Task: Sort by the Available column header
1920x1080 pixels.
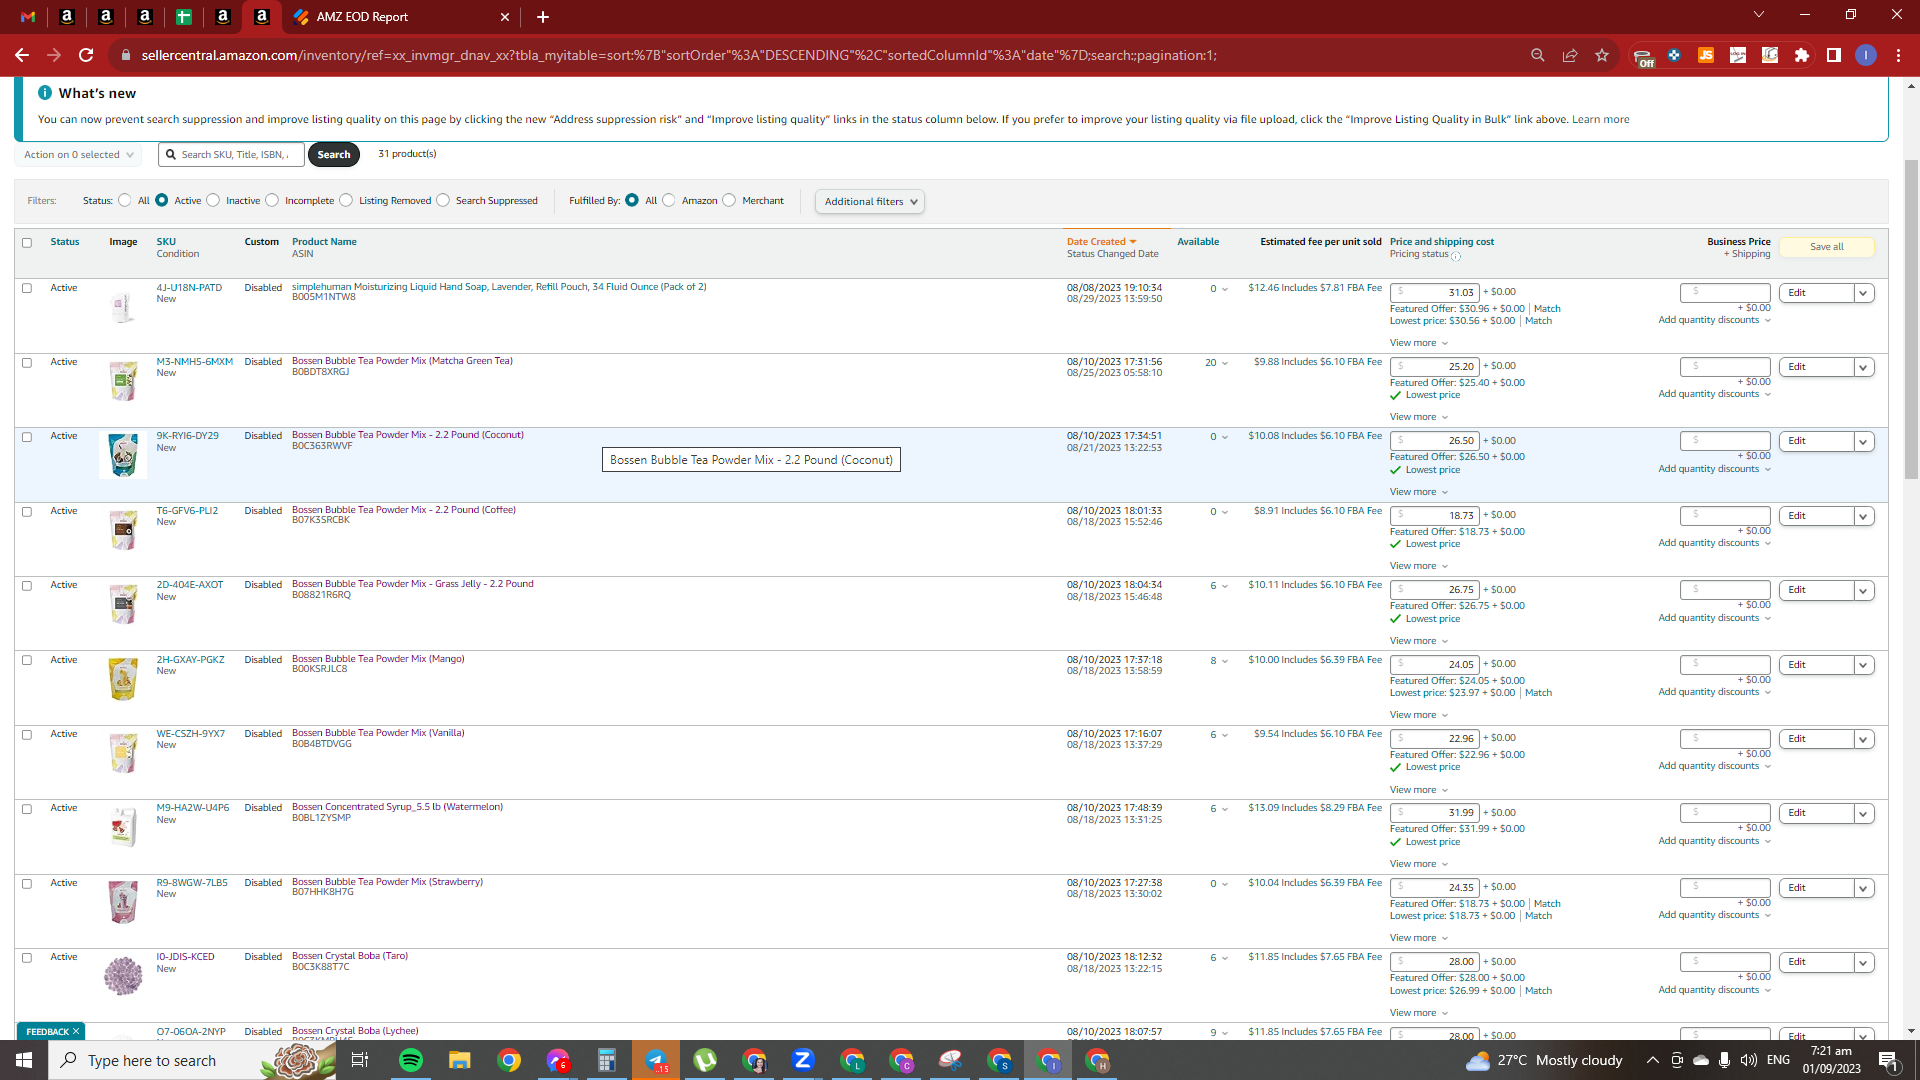Action: coord(1198,242)
